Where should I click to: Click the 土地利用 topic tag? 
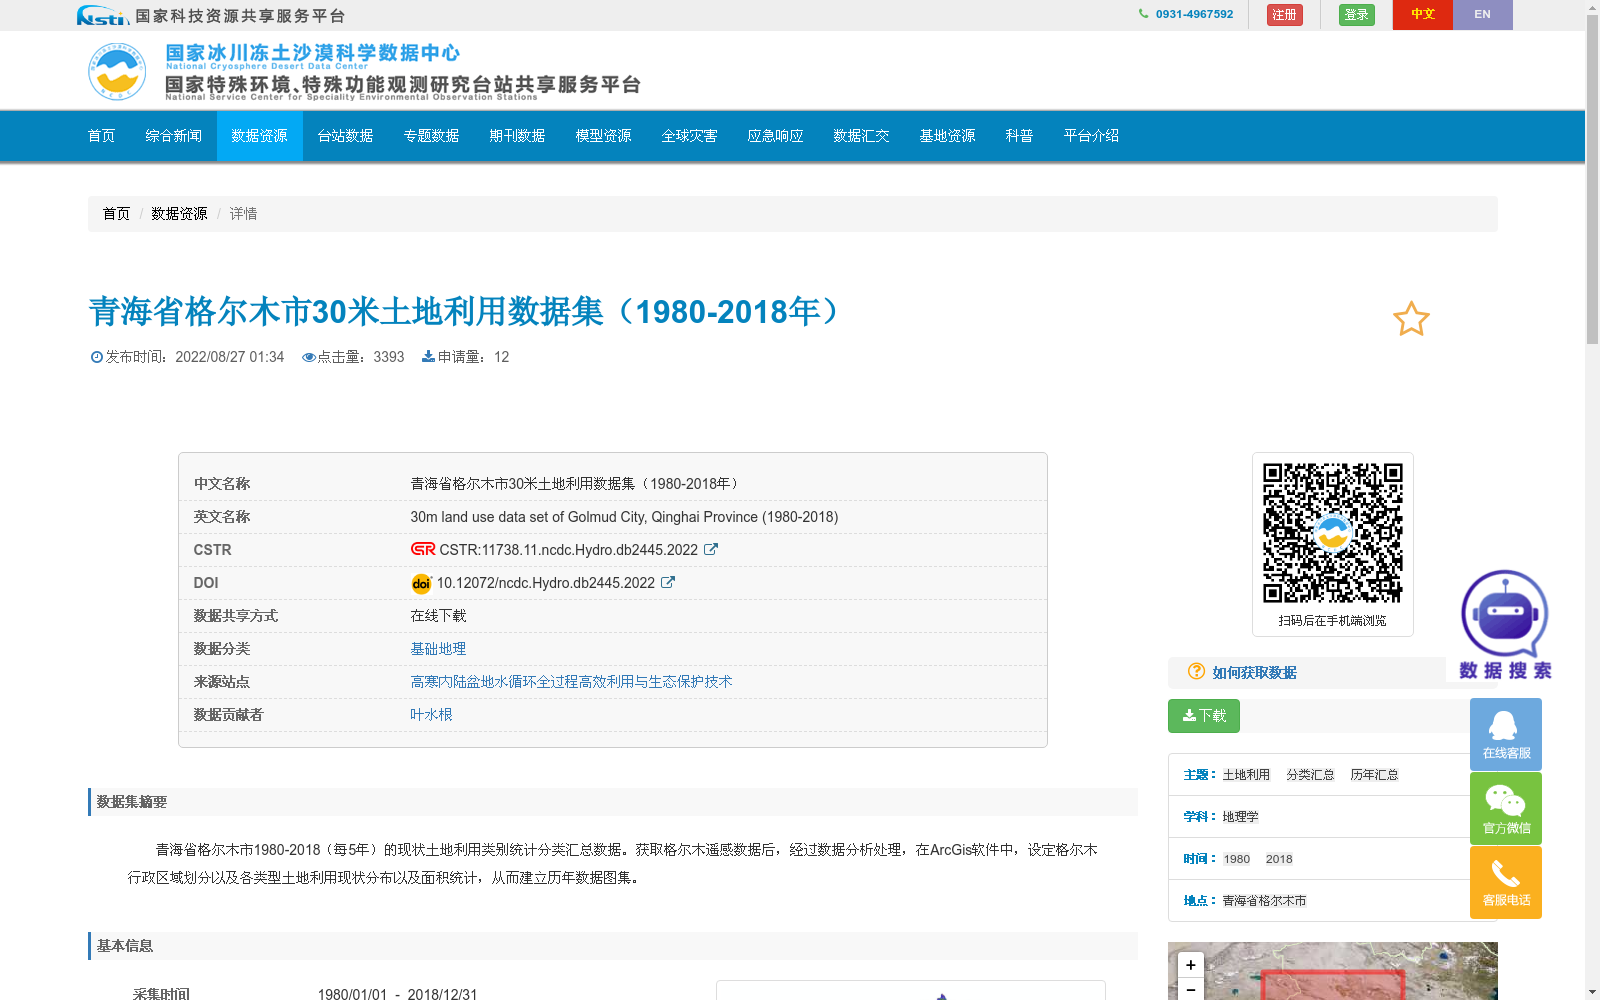click(1246, 775)
